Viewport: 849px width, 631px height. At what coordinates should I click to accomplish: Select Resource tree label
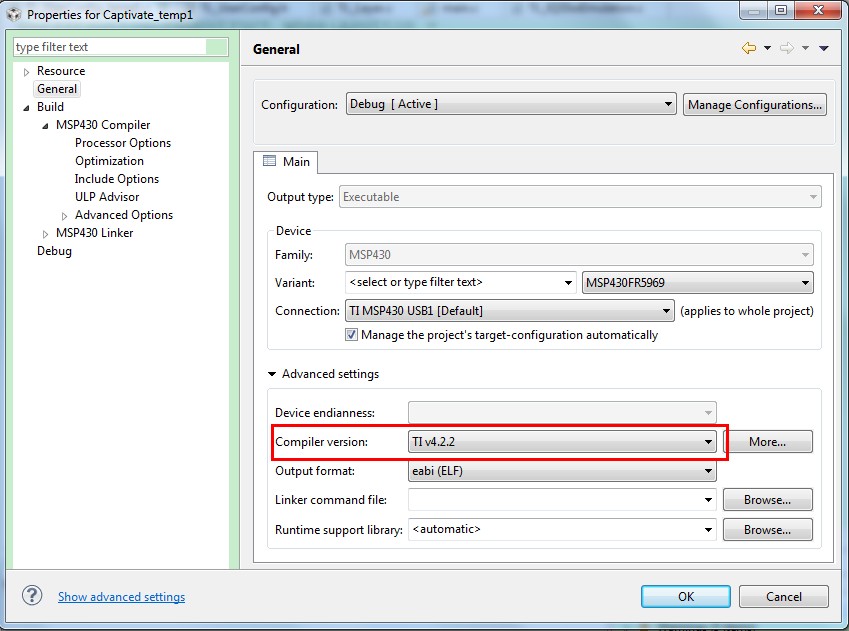[x=61, y=71]
